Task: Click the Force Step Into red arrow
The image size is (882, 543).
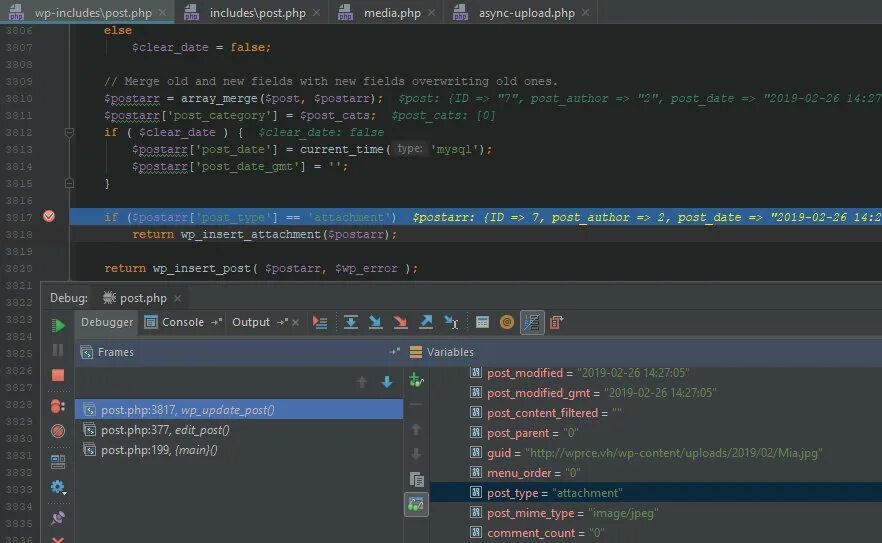Action: (x=400, y=322)
